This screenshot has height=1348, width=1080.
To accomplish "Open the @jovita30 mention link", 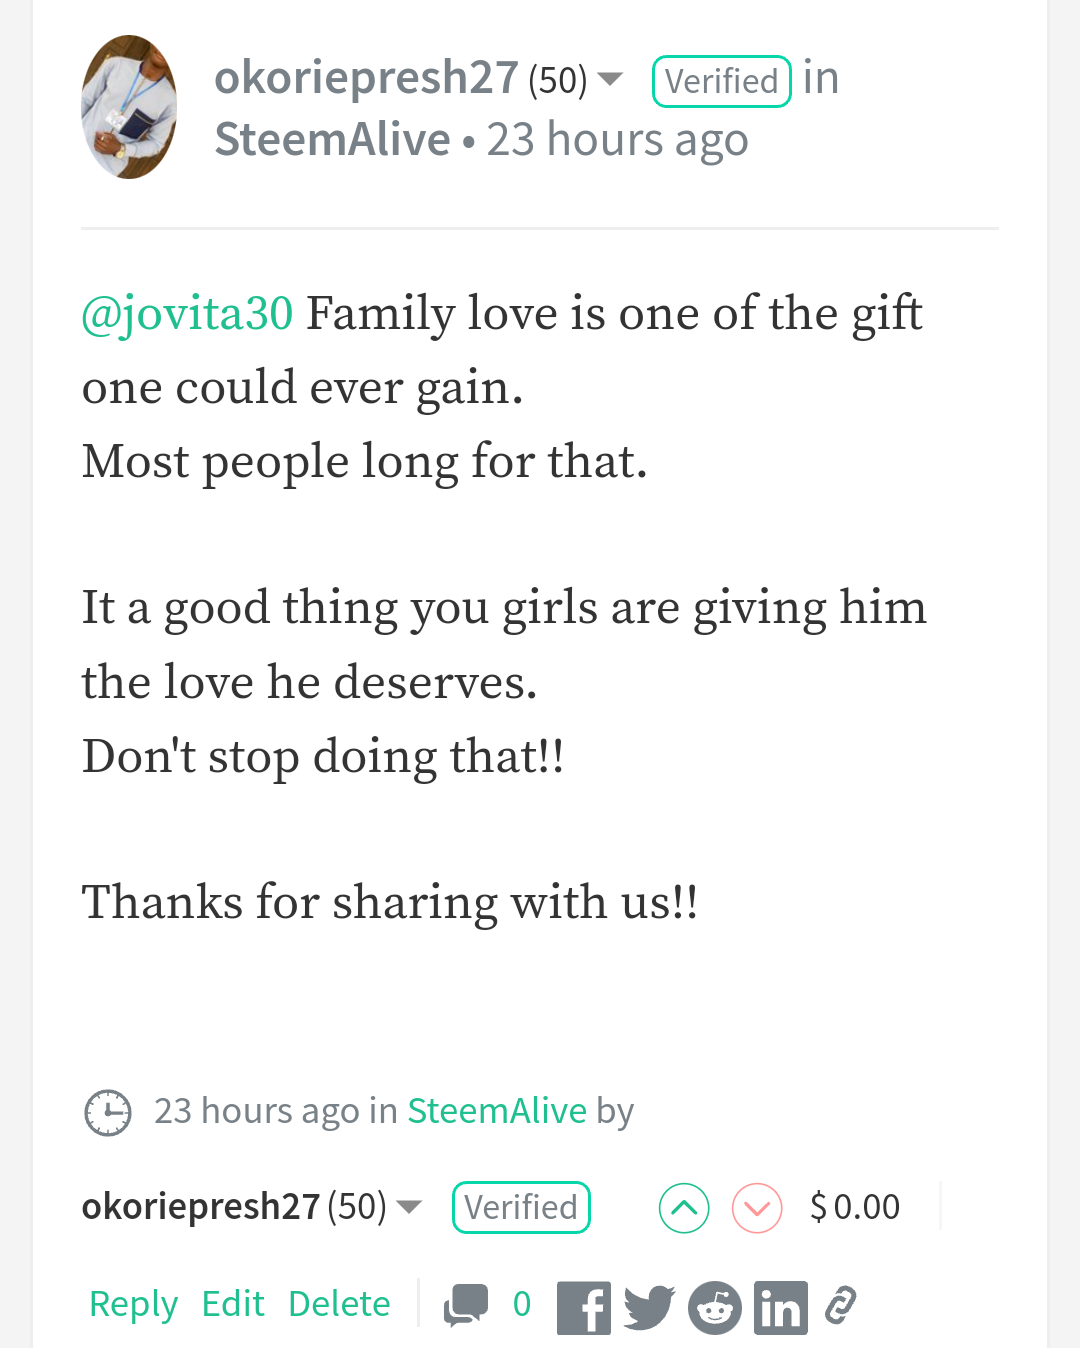I will pos(187,314).
